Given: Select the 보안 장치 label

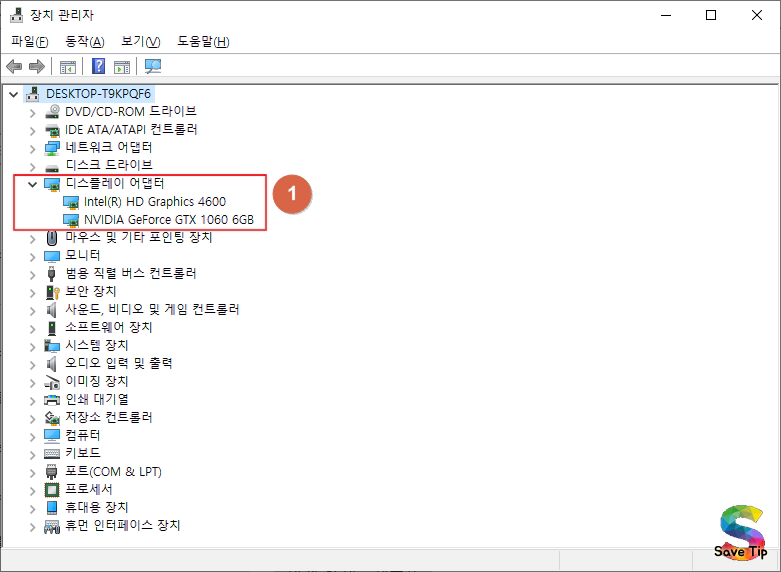Looking at the screenshot, I should [x=91, y=291].
